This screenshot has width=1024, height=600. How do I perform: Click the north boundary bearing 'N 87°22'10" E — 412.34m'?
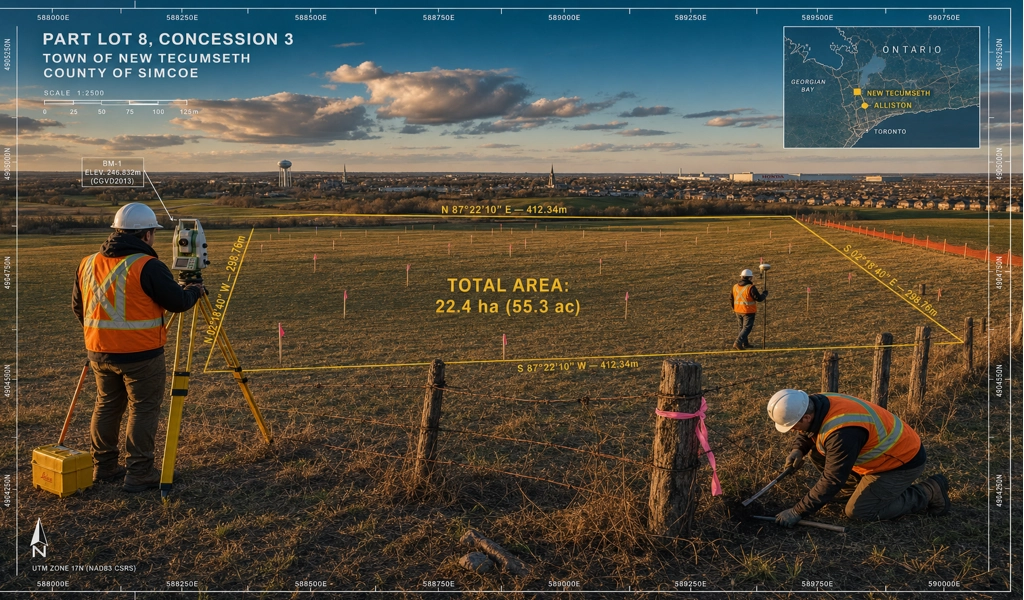504,210
